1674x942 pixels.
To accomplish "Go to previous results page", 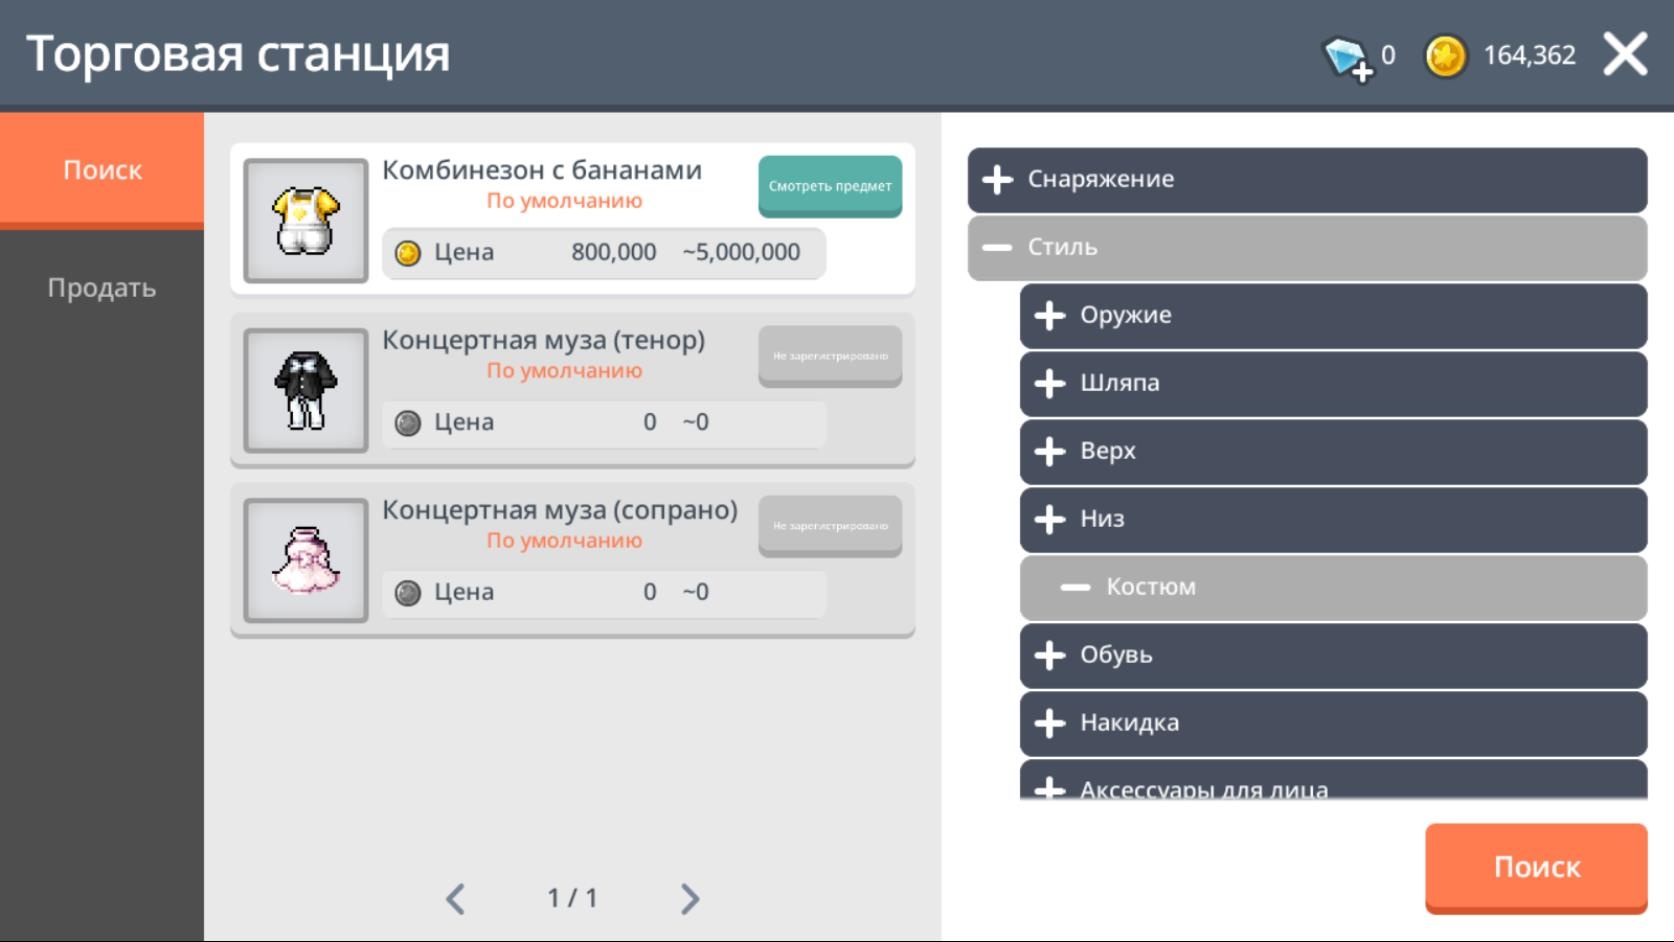I will [x=456, y=899].
